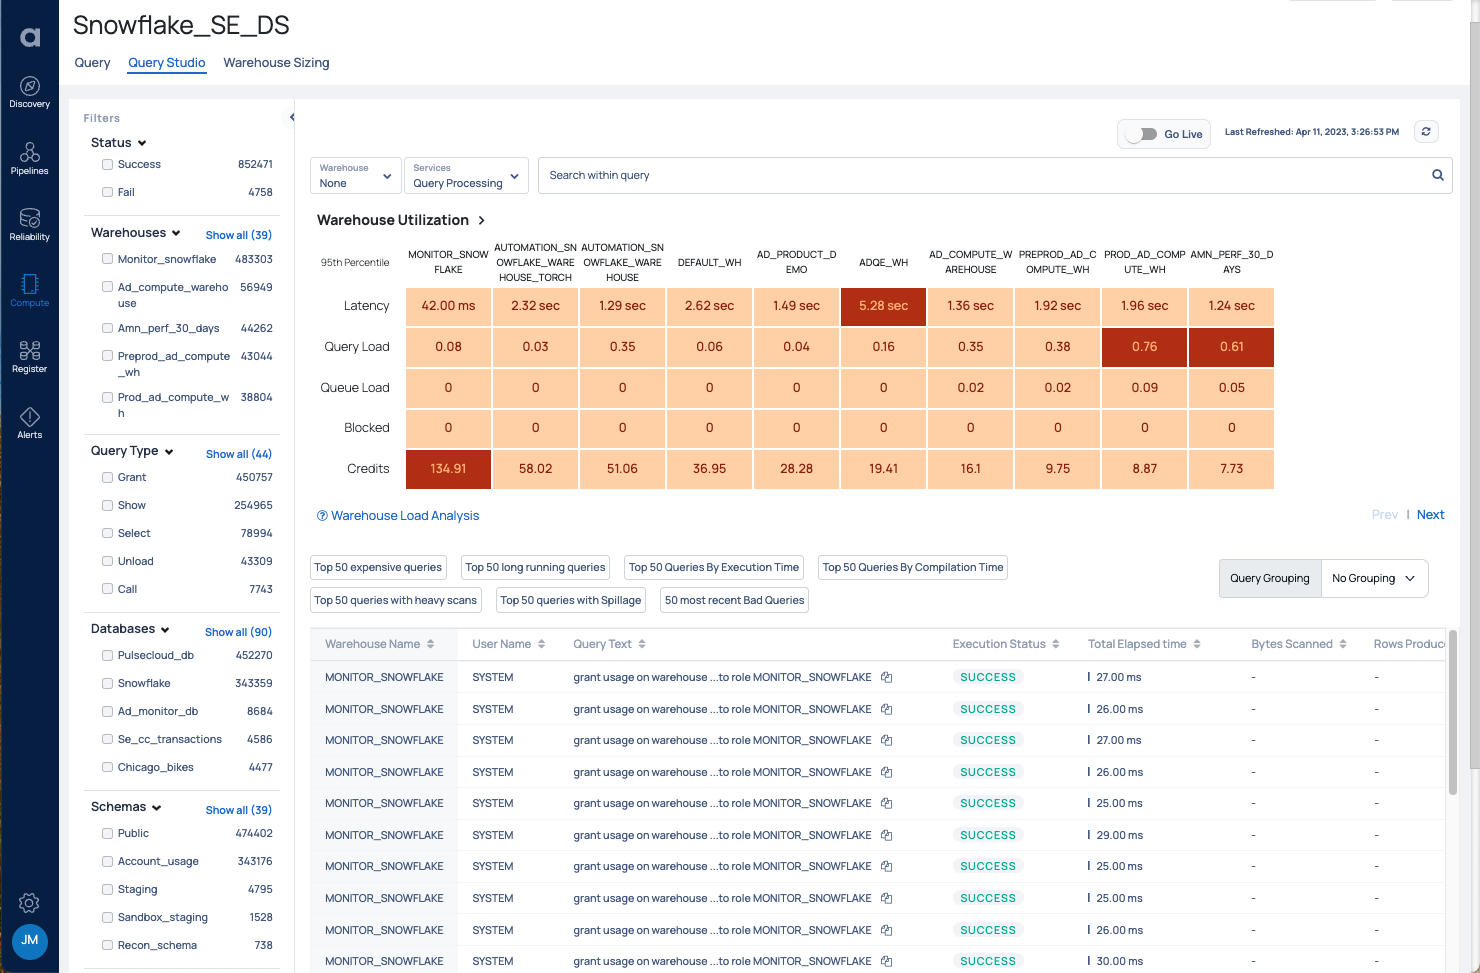Screen dimensions: 1480x973
Task: Show all 44 query types
Action: coord(239,454)
